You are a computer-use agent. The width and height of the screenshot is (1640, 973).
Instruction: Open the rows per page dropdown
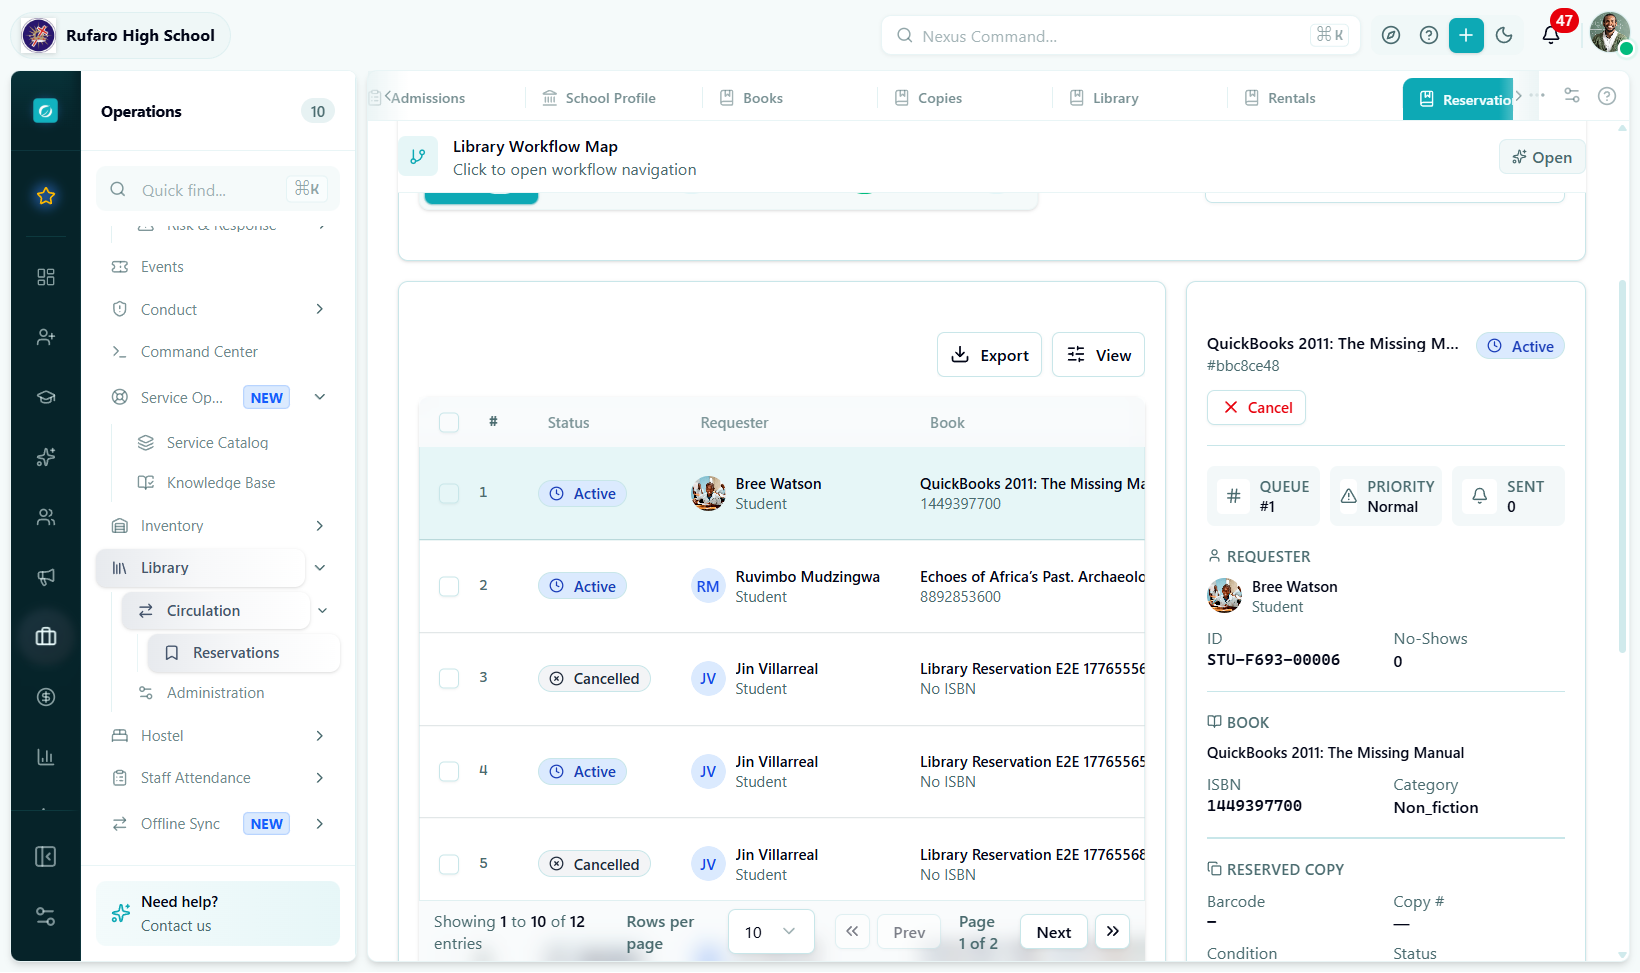(771, 932)
